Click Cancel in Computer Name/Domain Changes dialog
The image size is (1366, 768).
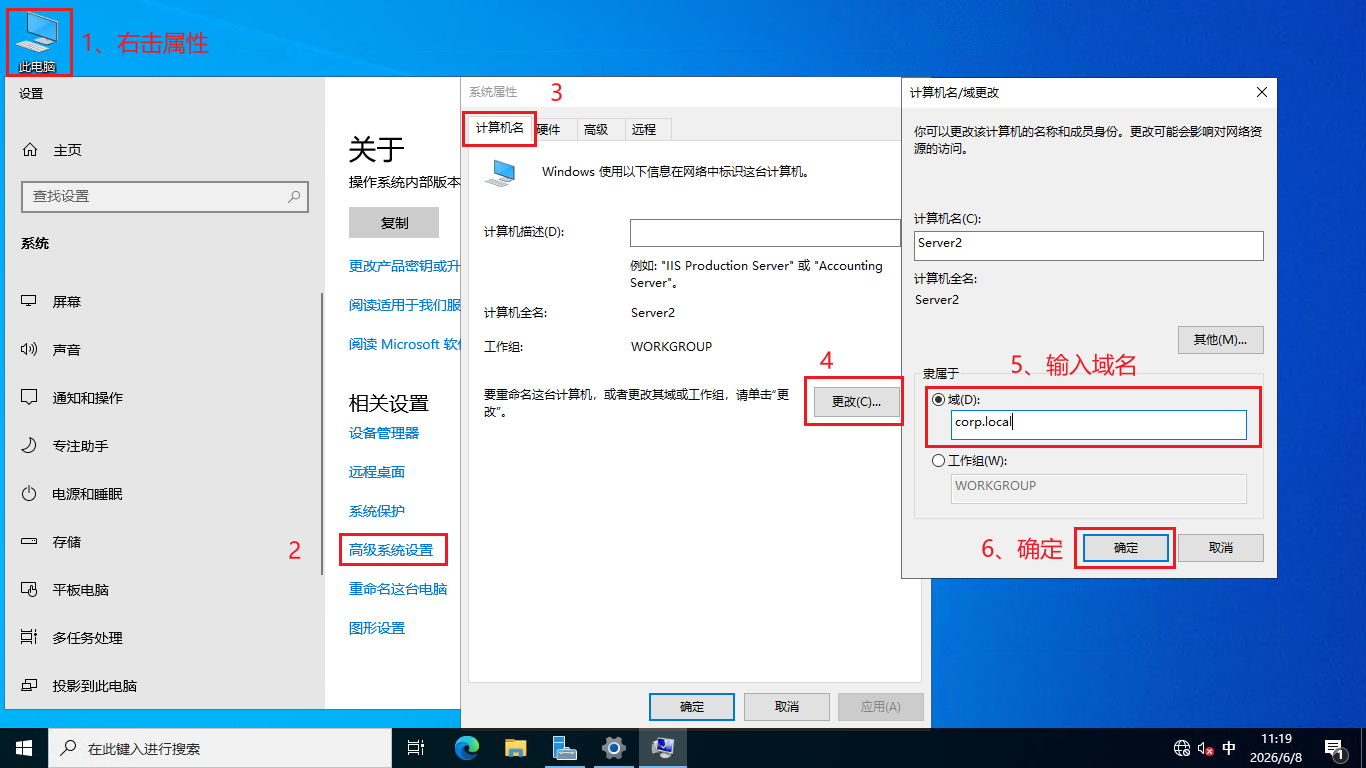[1221, 548]
